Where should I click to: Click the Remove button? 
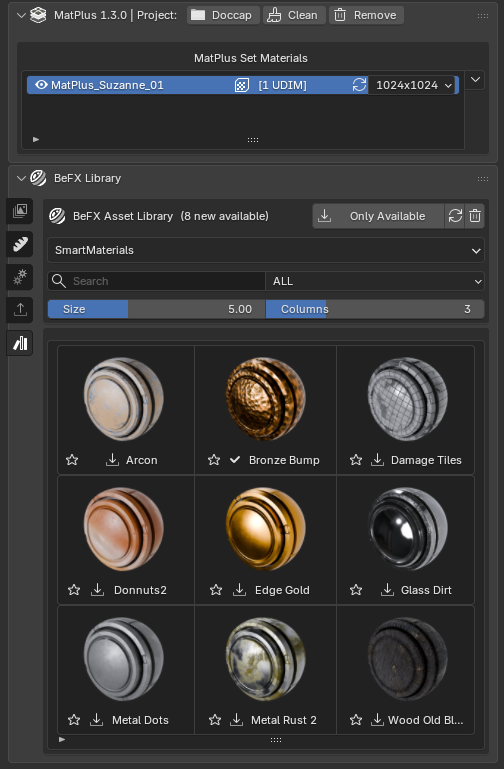pyautogui.click(x=366, y=15)
